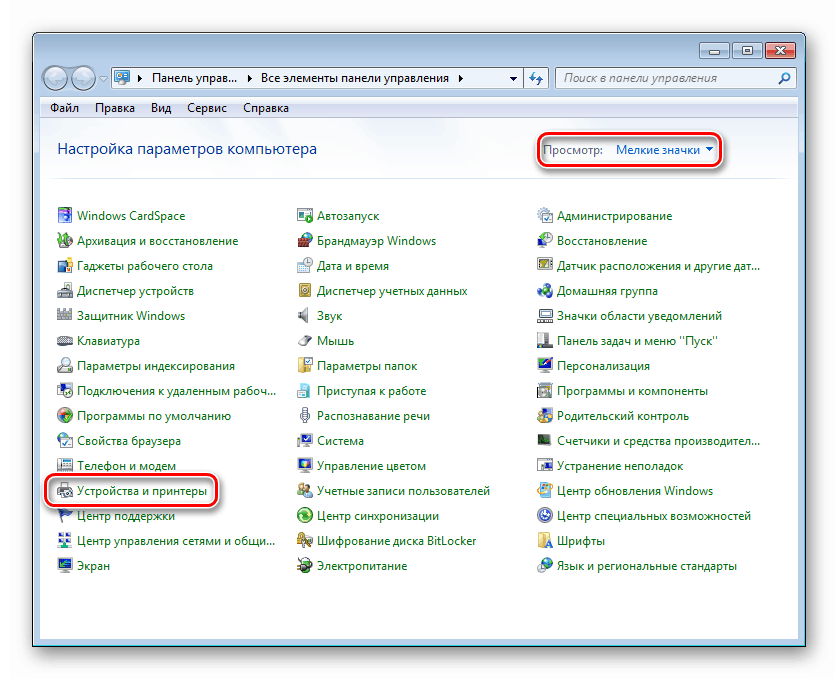The image size is (838, 679).
Task: Refresh the Control Panel view
Action: pyautogui.click(x=536, y=77)
